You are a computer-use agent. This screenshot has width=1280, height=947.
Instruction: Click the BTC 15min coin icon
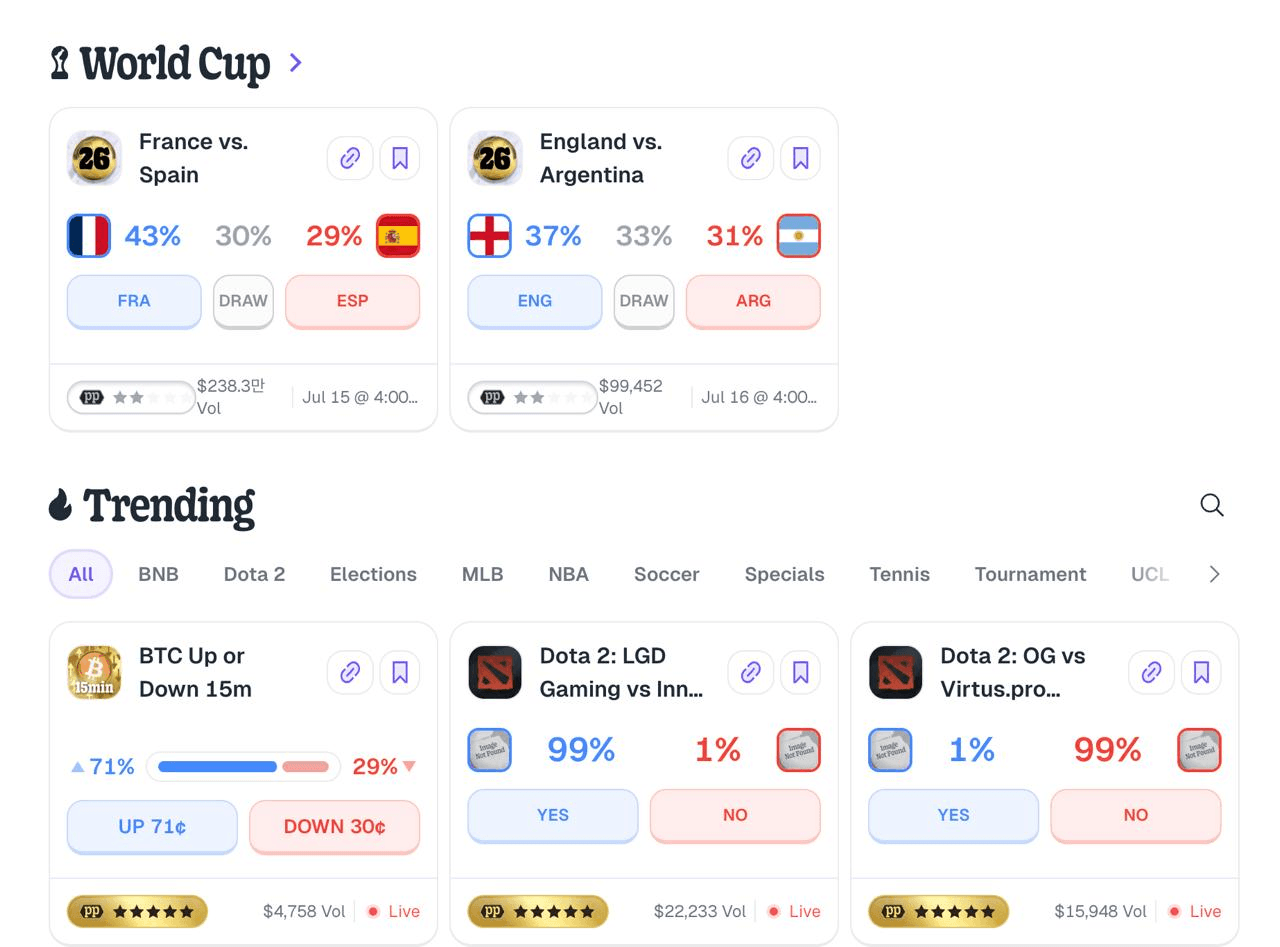point(94,672)
